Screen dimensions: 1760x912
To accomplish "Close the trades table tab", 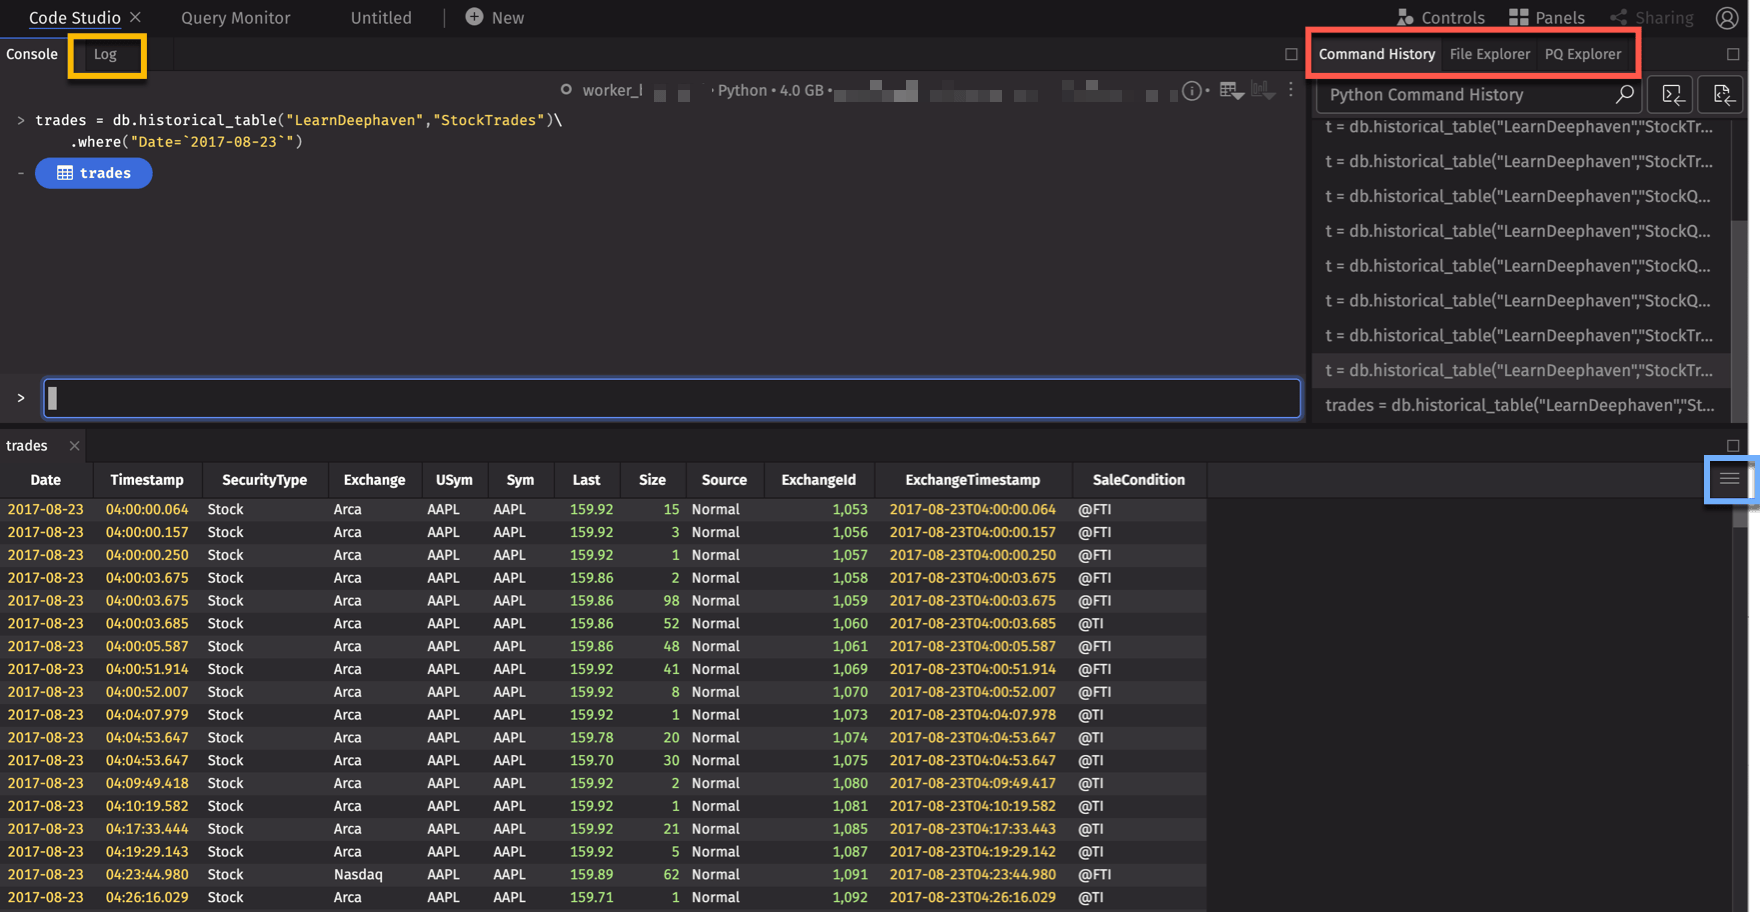I will 74,446.
